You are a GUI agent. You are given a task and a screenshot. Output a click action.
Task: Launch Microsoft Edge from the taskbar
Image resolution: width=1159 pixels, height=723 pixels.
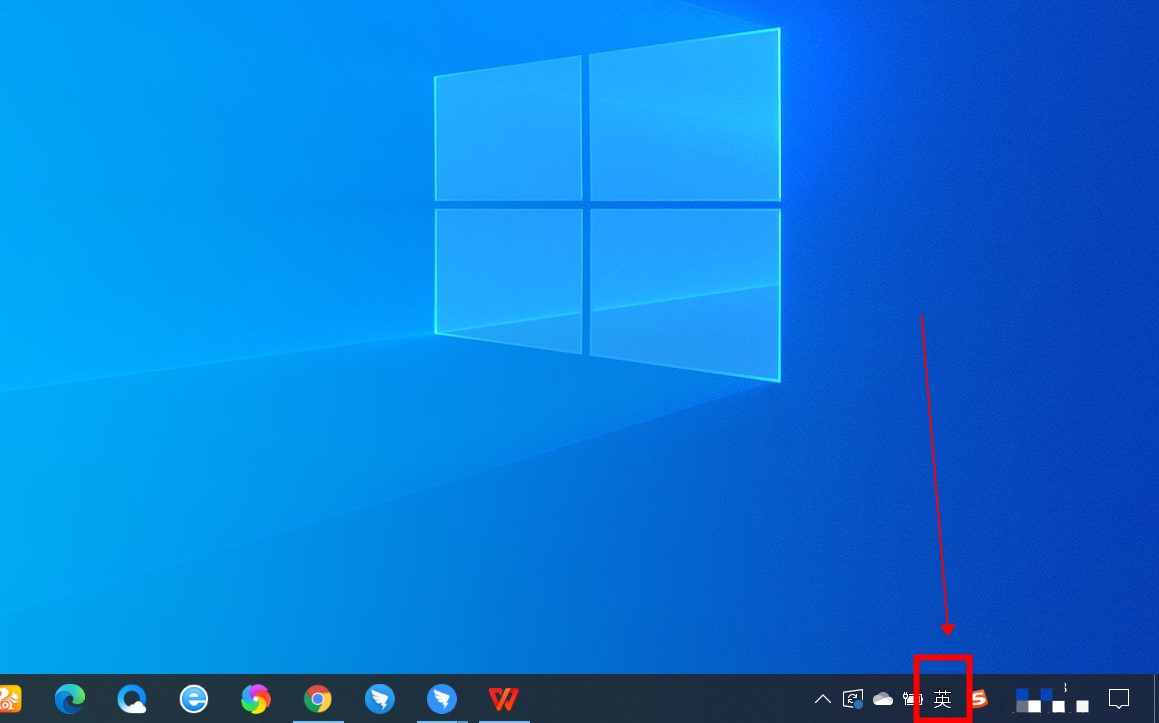pyautogui.click(x=69, y=698)
